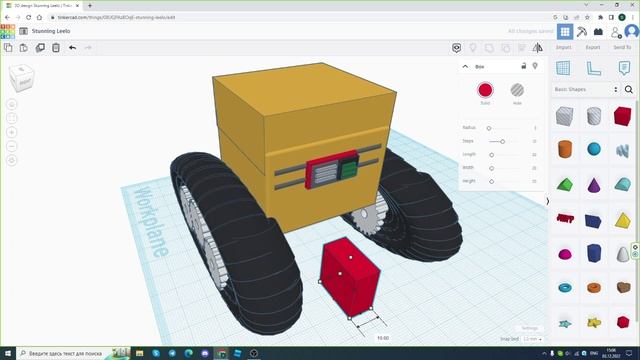Click the Group shapes icon
Screen dimensions: 640x360
489,48
